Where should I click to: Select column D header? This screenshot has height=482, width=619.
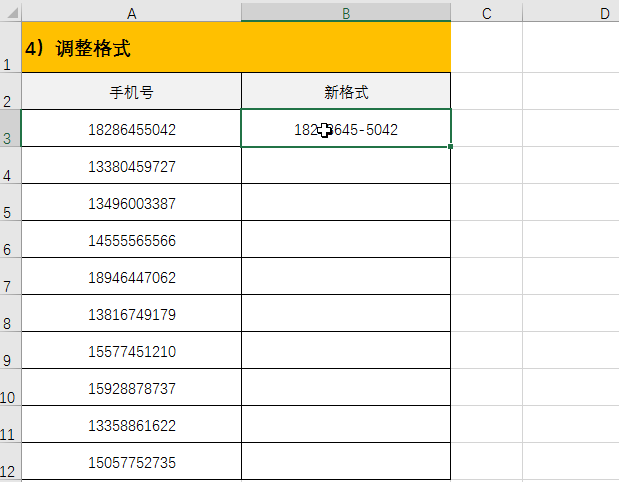tap(571, 13)
